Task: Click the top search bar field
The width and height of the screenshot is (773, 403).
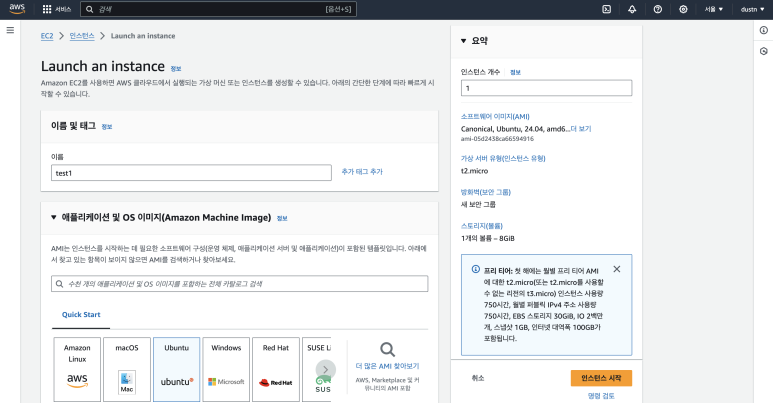Action: [x=218, y=9]
